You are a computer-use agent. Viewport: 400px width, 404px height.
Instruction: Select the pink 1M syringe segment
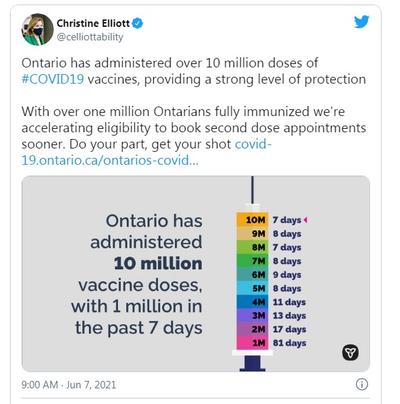[x=252, y=343]
